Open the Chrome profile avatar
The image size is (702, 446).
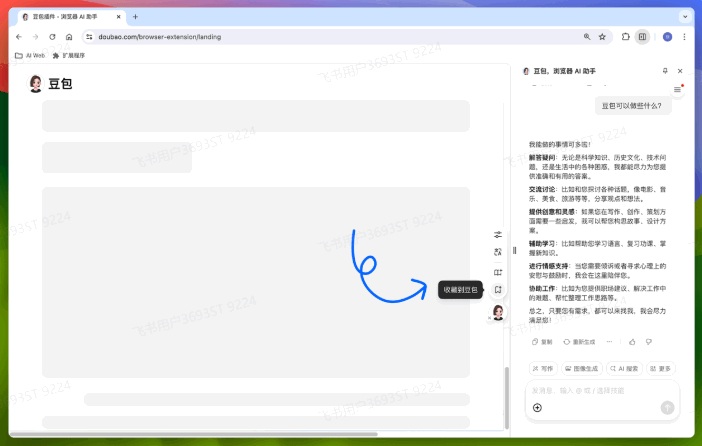(x=667, y=37)
